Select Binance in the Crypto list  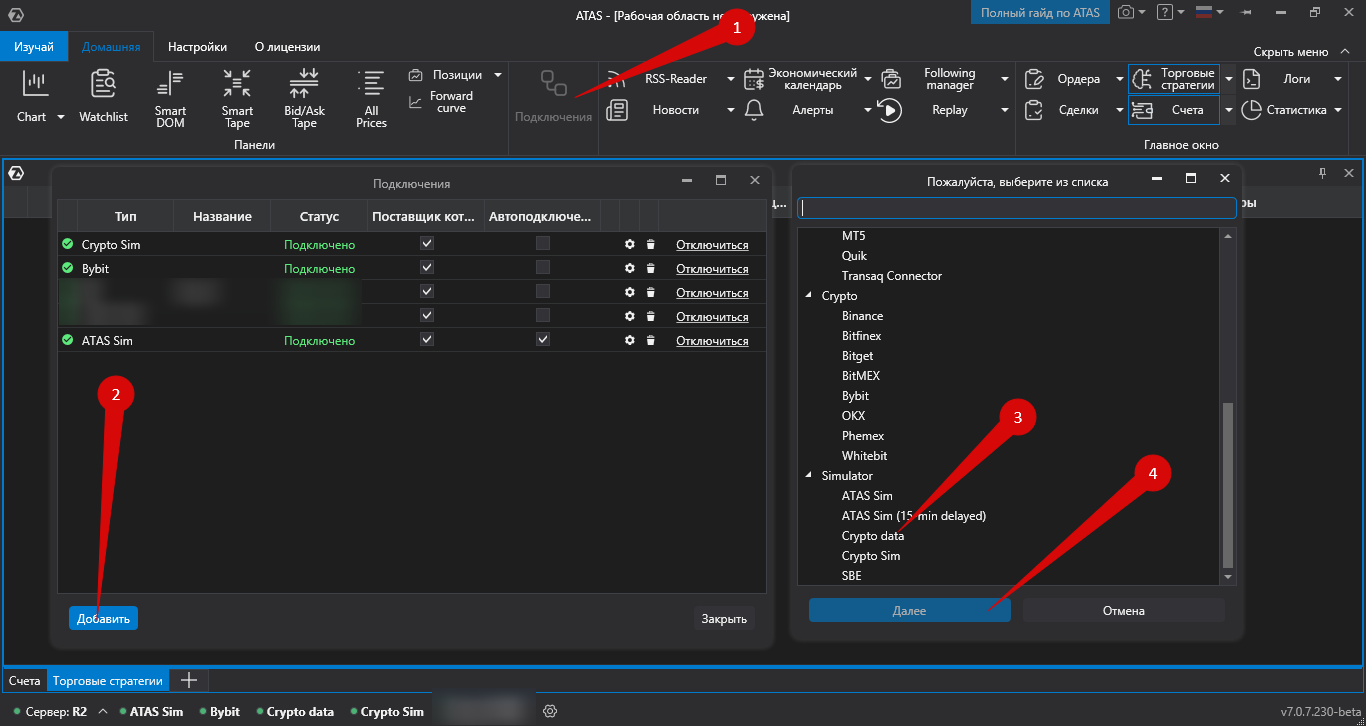pyautogui.click(x=863, y=316)
